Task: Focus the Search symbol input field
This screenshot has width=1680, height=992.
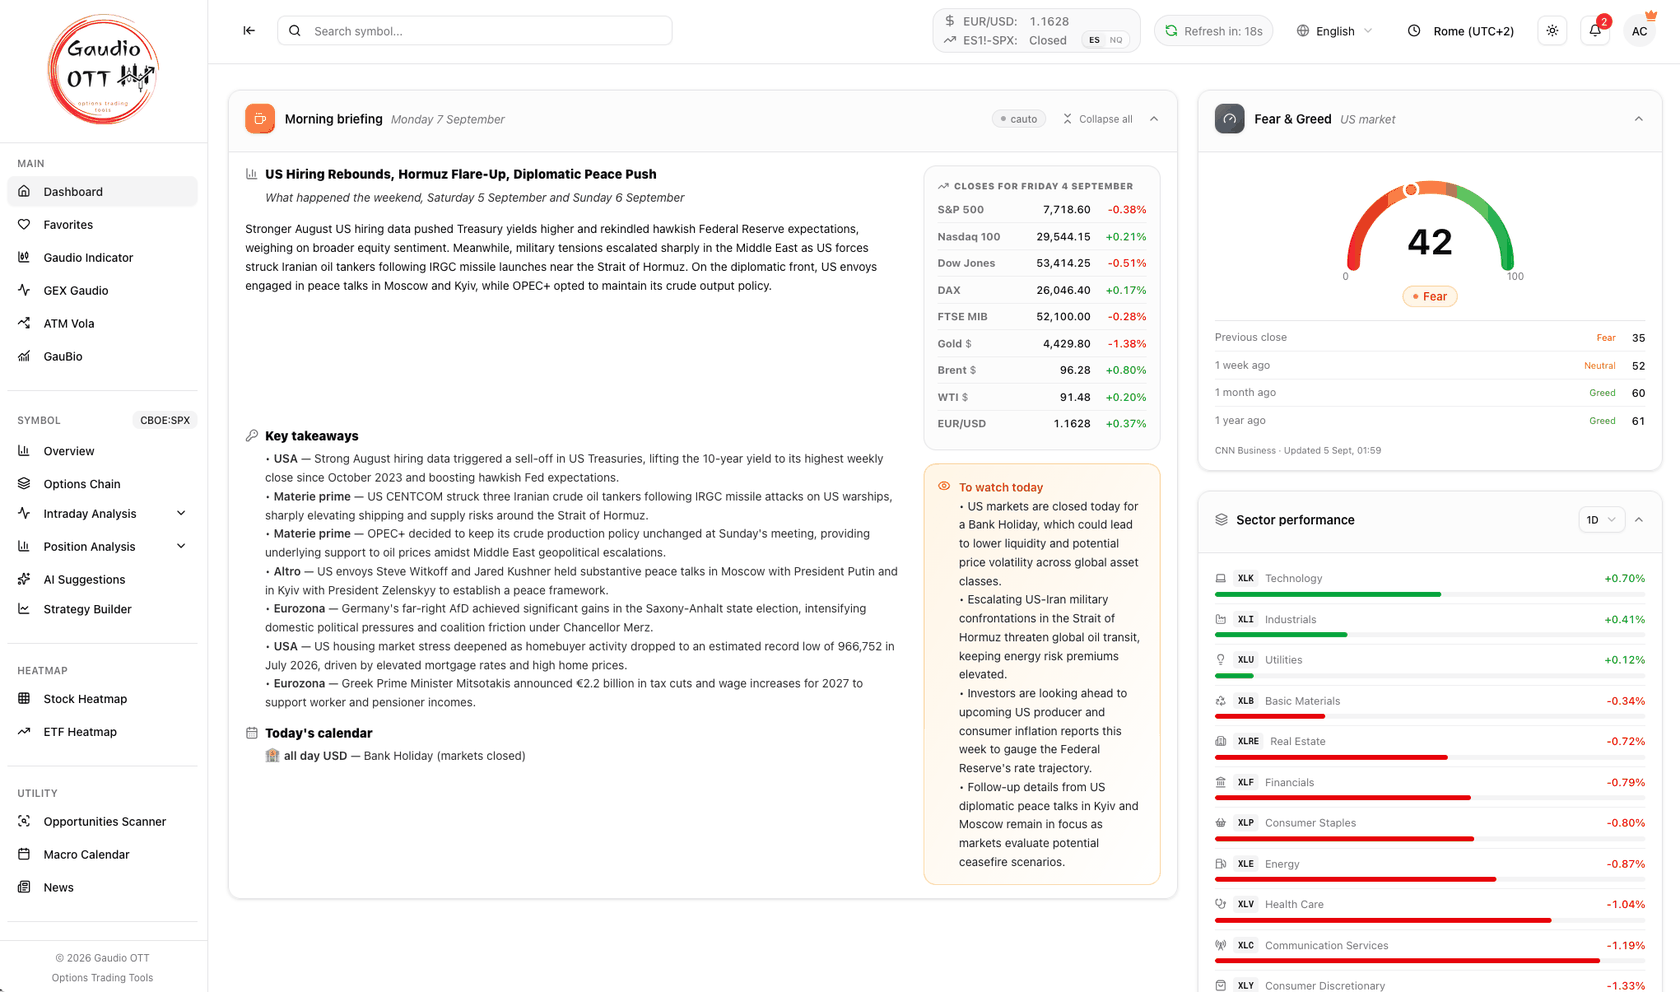Action: (475, 31)
